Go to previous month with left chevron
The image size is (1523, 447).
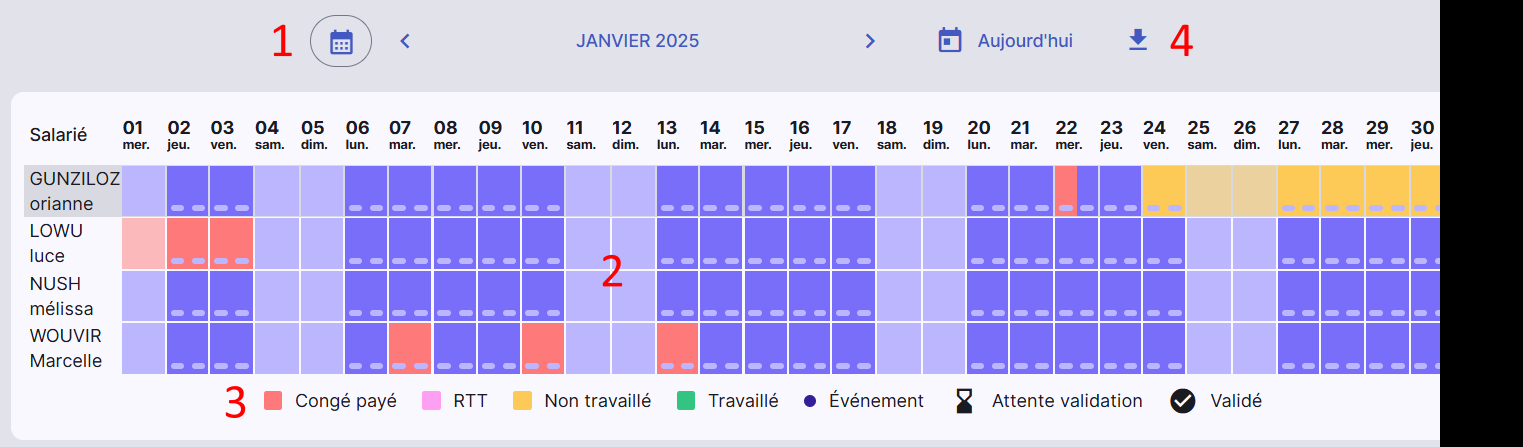405,41
